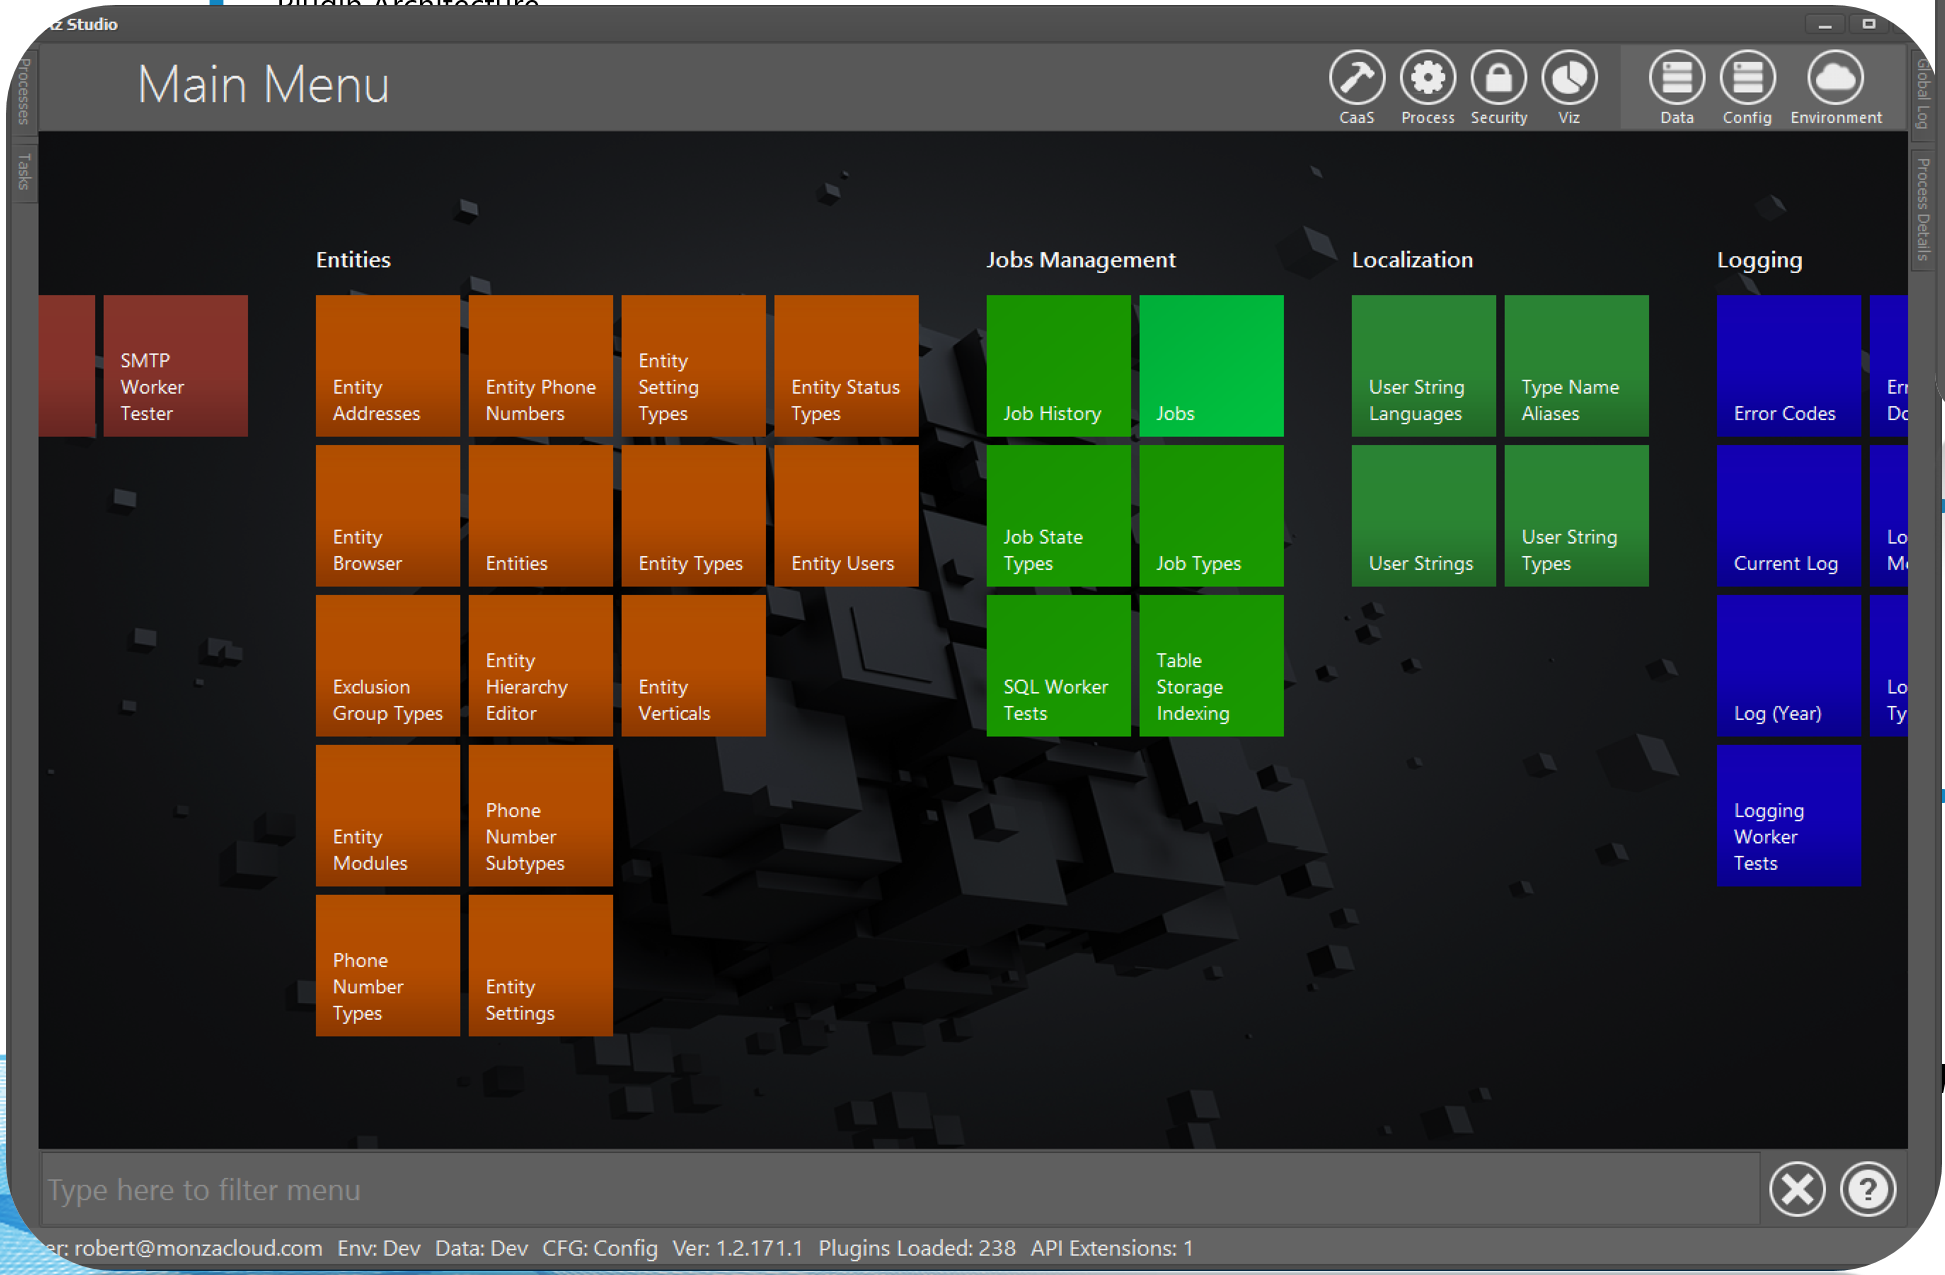Screen dimensions: 1945x1275
Task: Open the Process Details side tab
Action: [x=1921, y=208]
